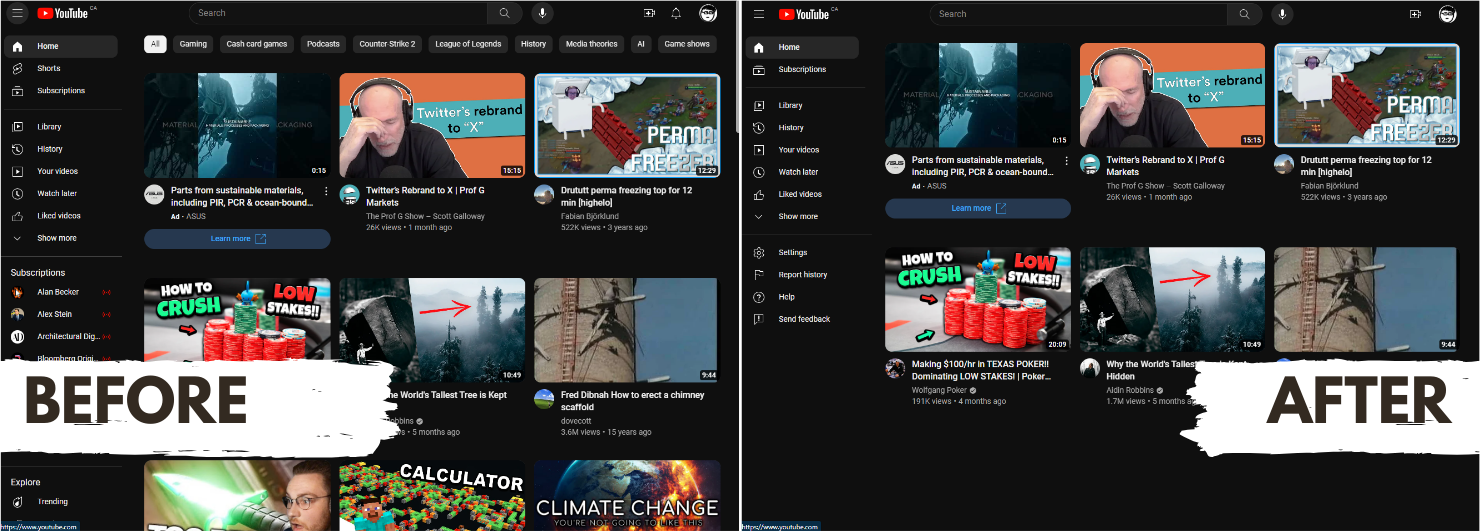Click into the Search field in BEFORE screenshot
The width and height of the screenshot is (1482, 532).
[x=338, y=13]
